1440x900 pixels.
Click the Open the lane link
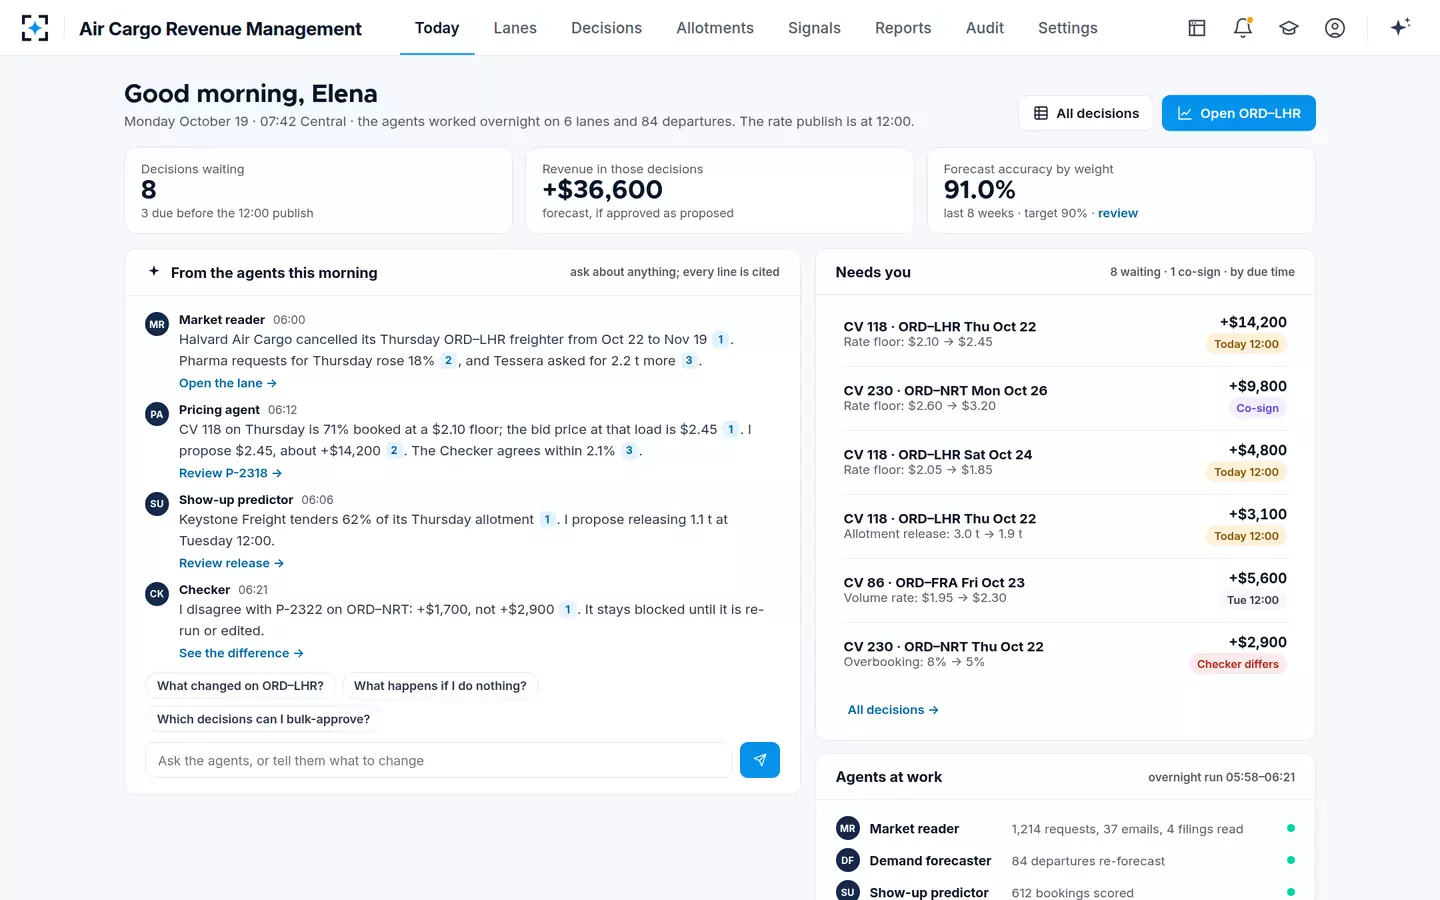(x=228, y=383)
